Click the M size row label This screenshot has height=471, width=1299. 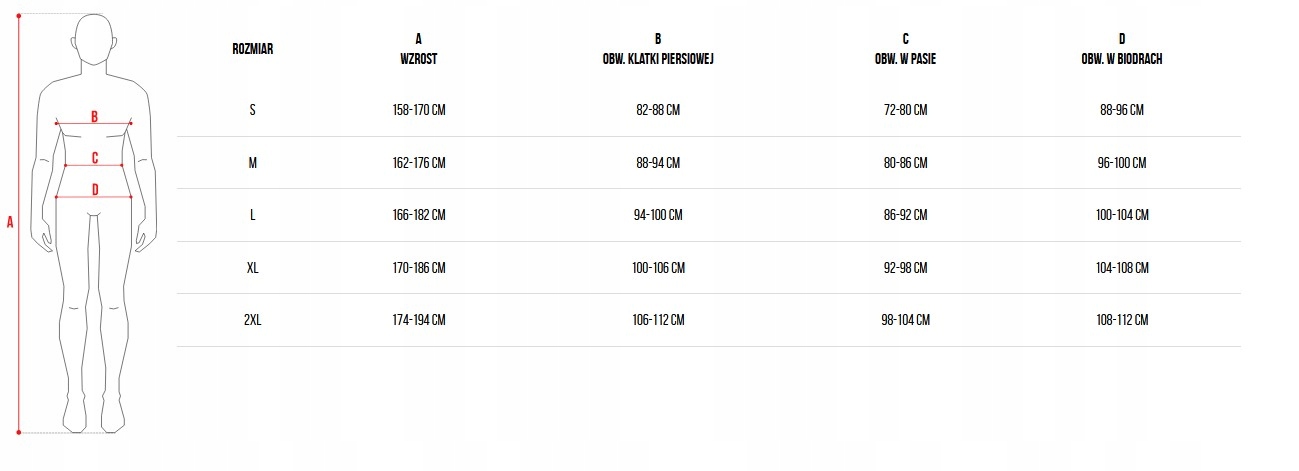click(252, 163)
